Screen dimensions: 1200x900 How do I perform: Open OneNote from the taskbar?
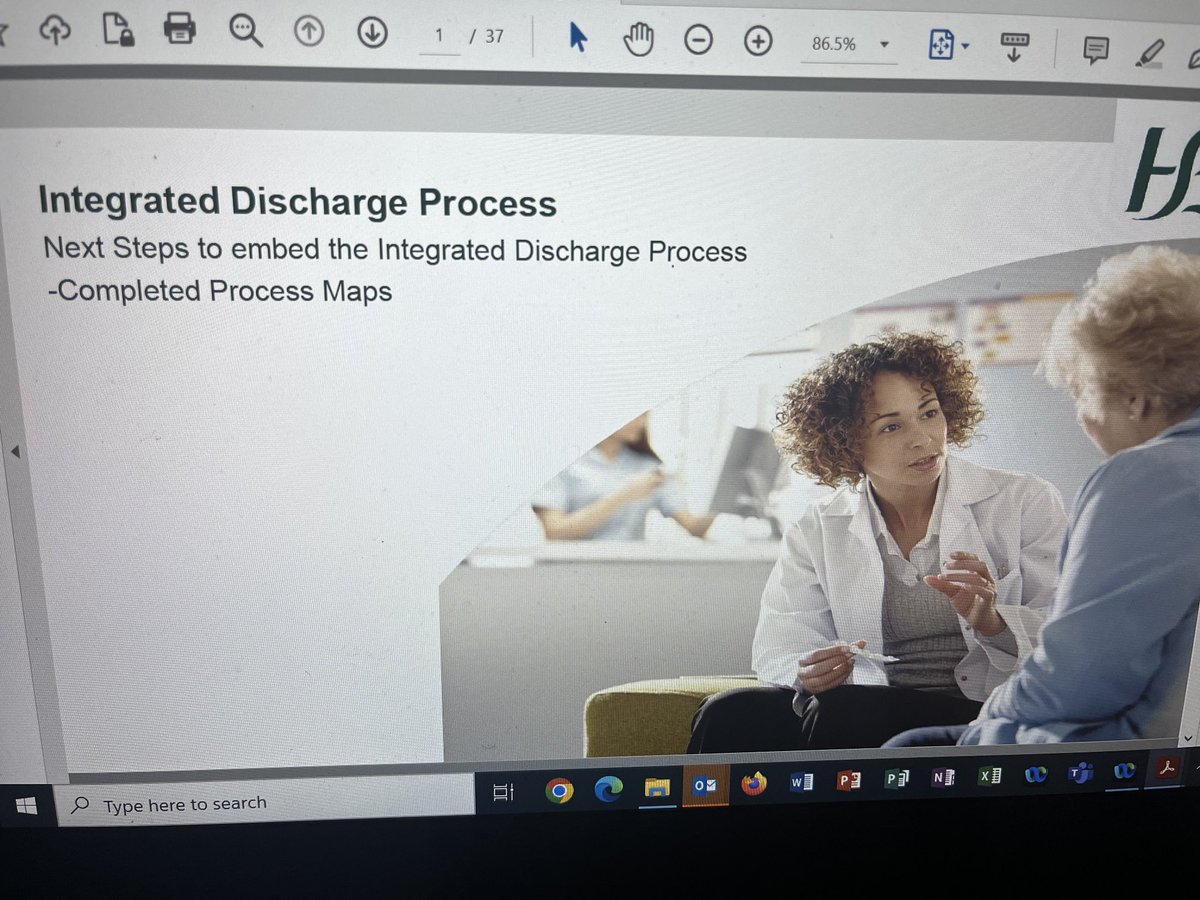tap(943, 777)
